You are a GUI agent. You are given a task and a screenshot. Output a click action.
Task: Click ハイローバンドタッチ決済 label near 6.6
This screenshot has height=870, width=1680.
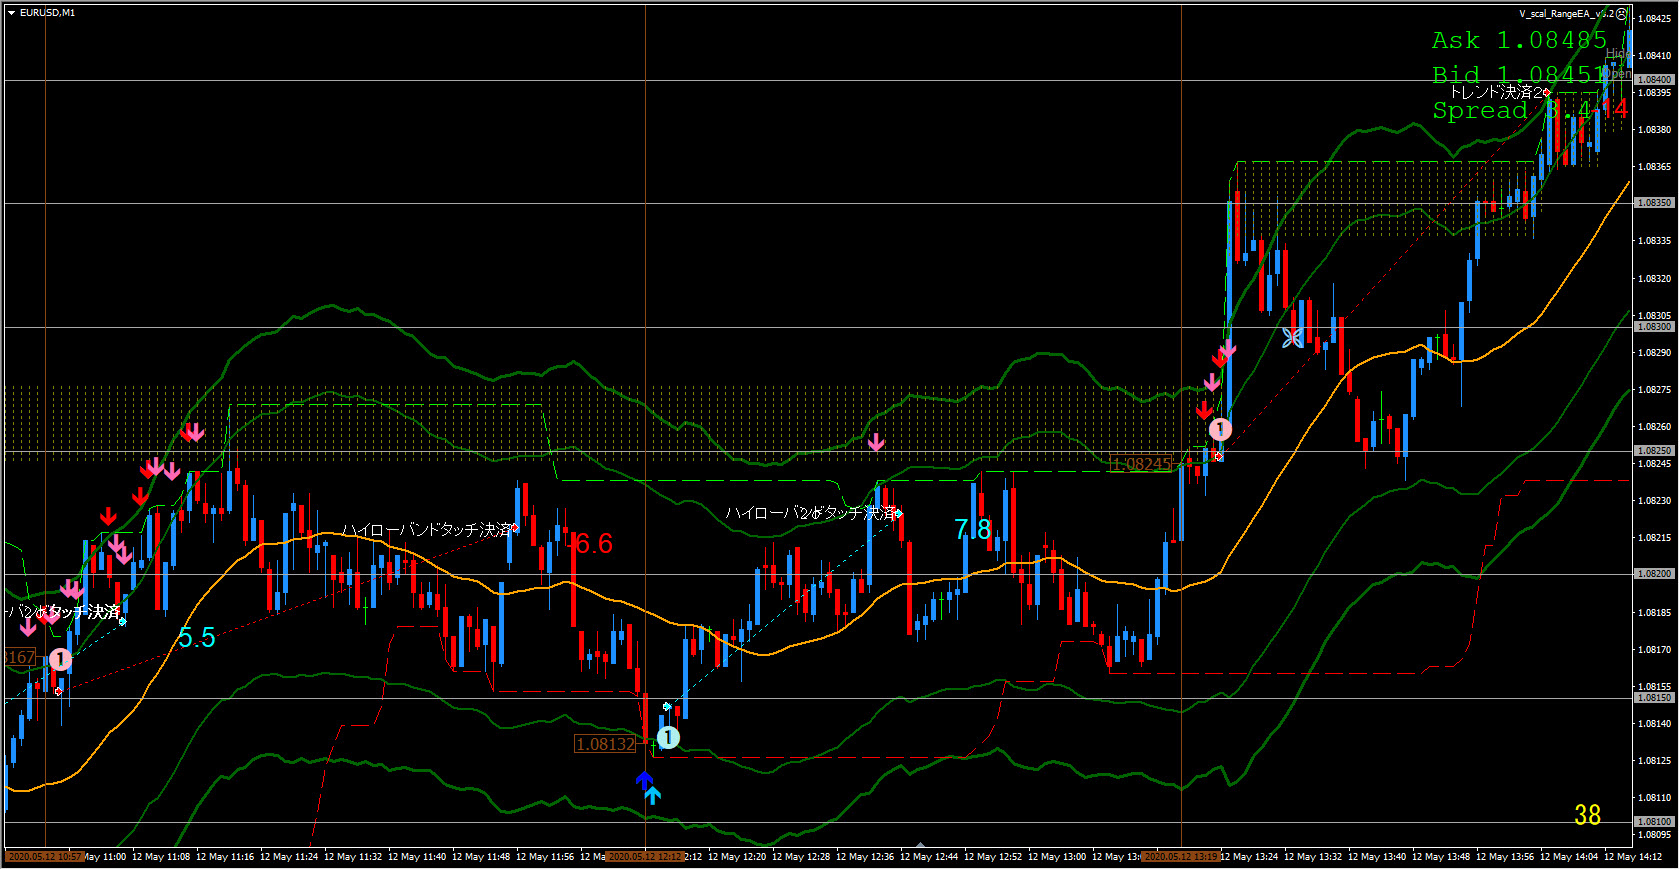click(x=426, y=530)
